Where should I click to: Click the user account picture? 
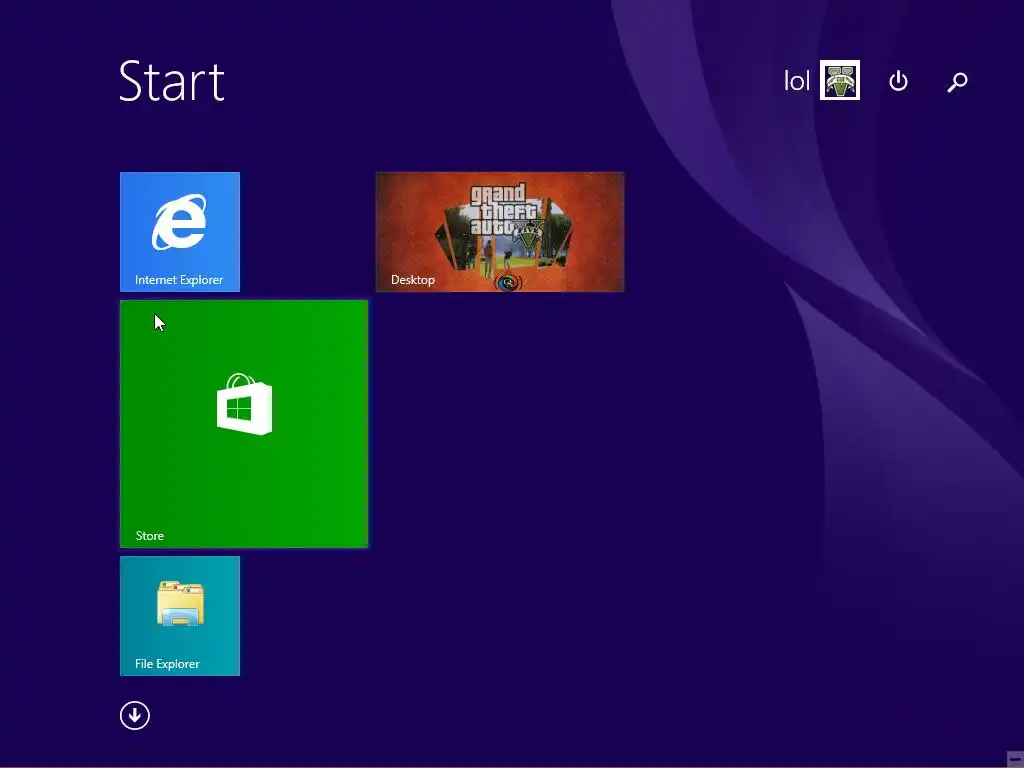pos(840,80)
